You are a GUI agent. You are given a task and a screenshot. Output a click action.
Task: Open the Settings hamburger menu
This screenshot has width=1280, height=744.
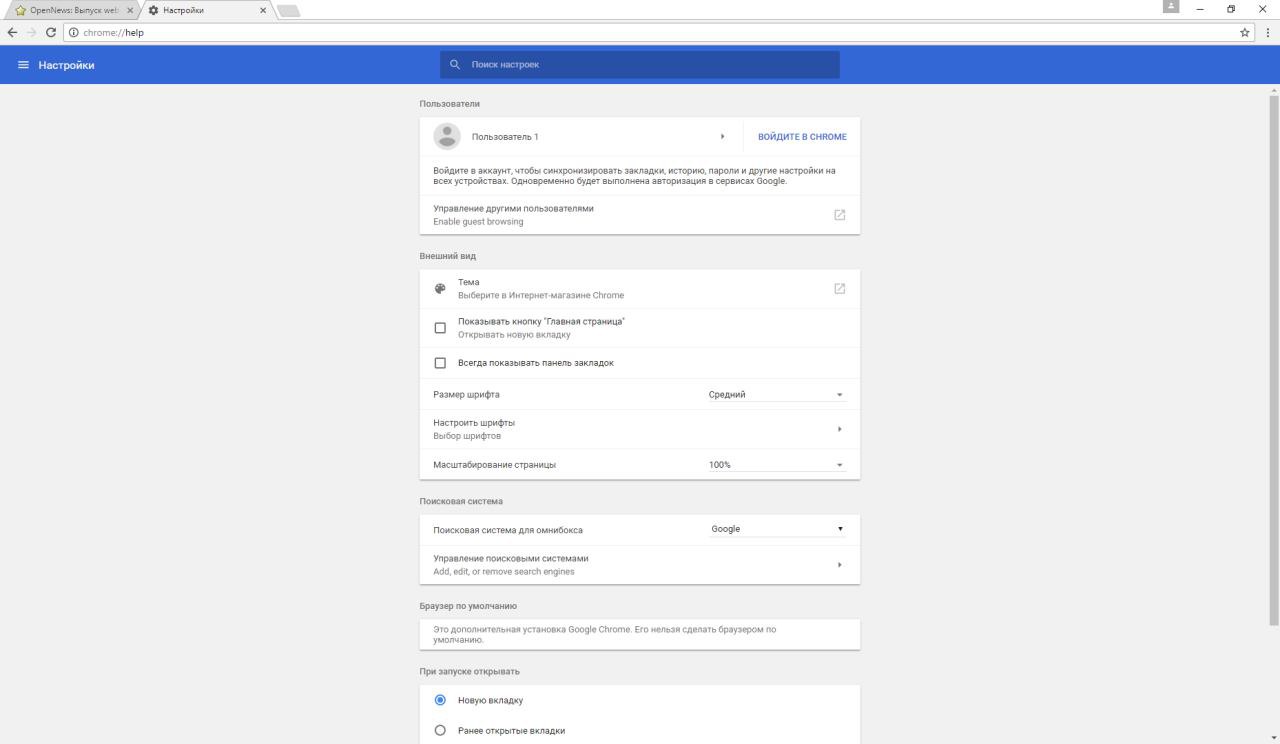click(24, 65)
